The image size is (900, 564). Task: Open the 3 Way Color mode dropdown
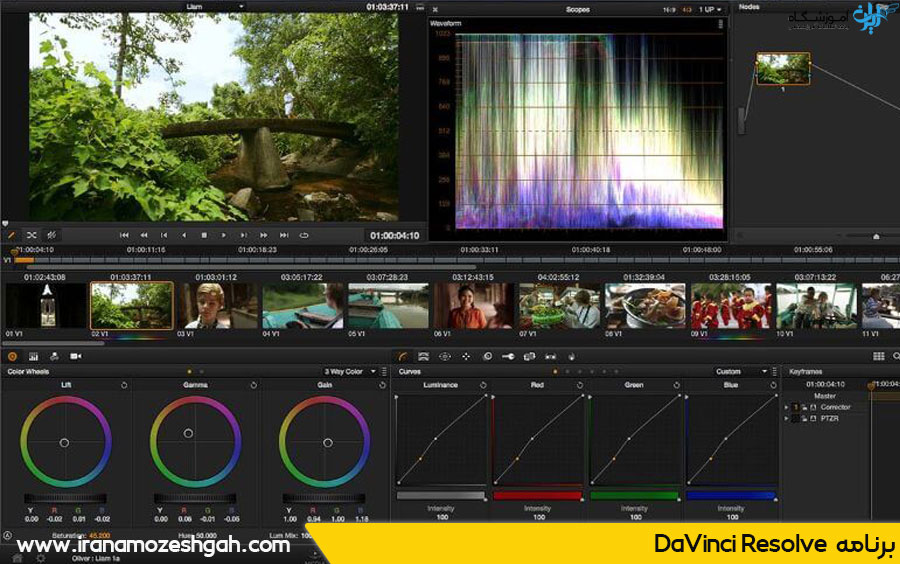pos(350,372)
